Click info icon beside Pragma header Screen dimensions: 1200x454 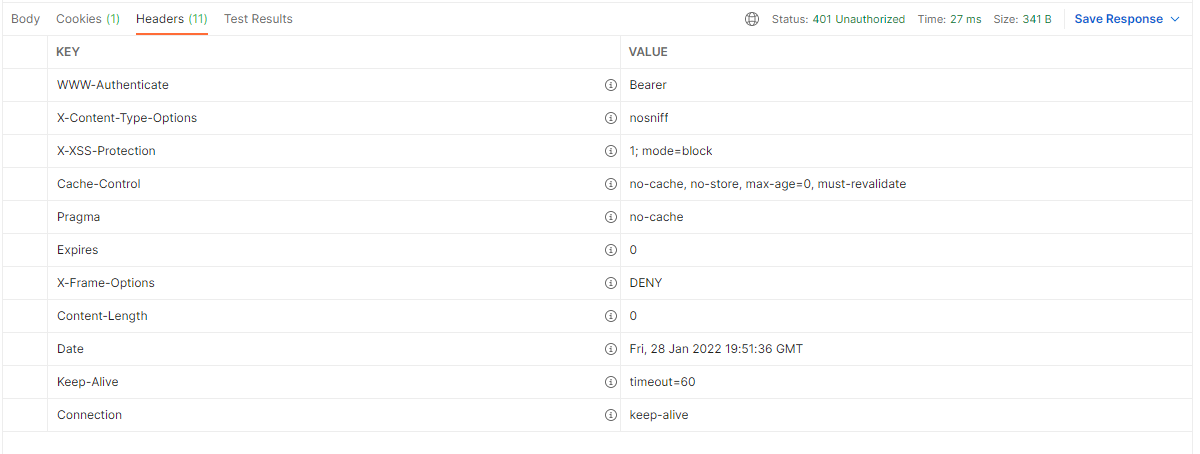610,217
